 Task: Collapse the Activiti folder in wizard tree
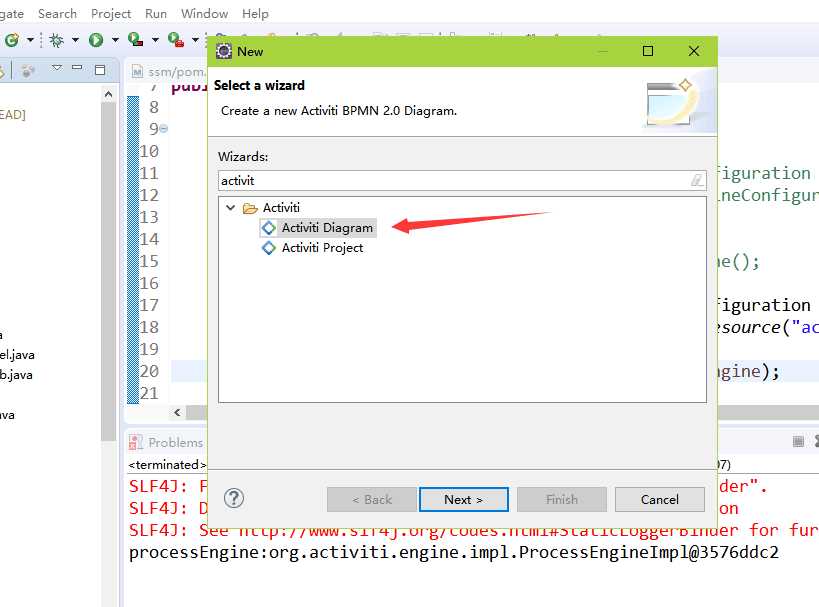click(230, 207)
